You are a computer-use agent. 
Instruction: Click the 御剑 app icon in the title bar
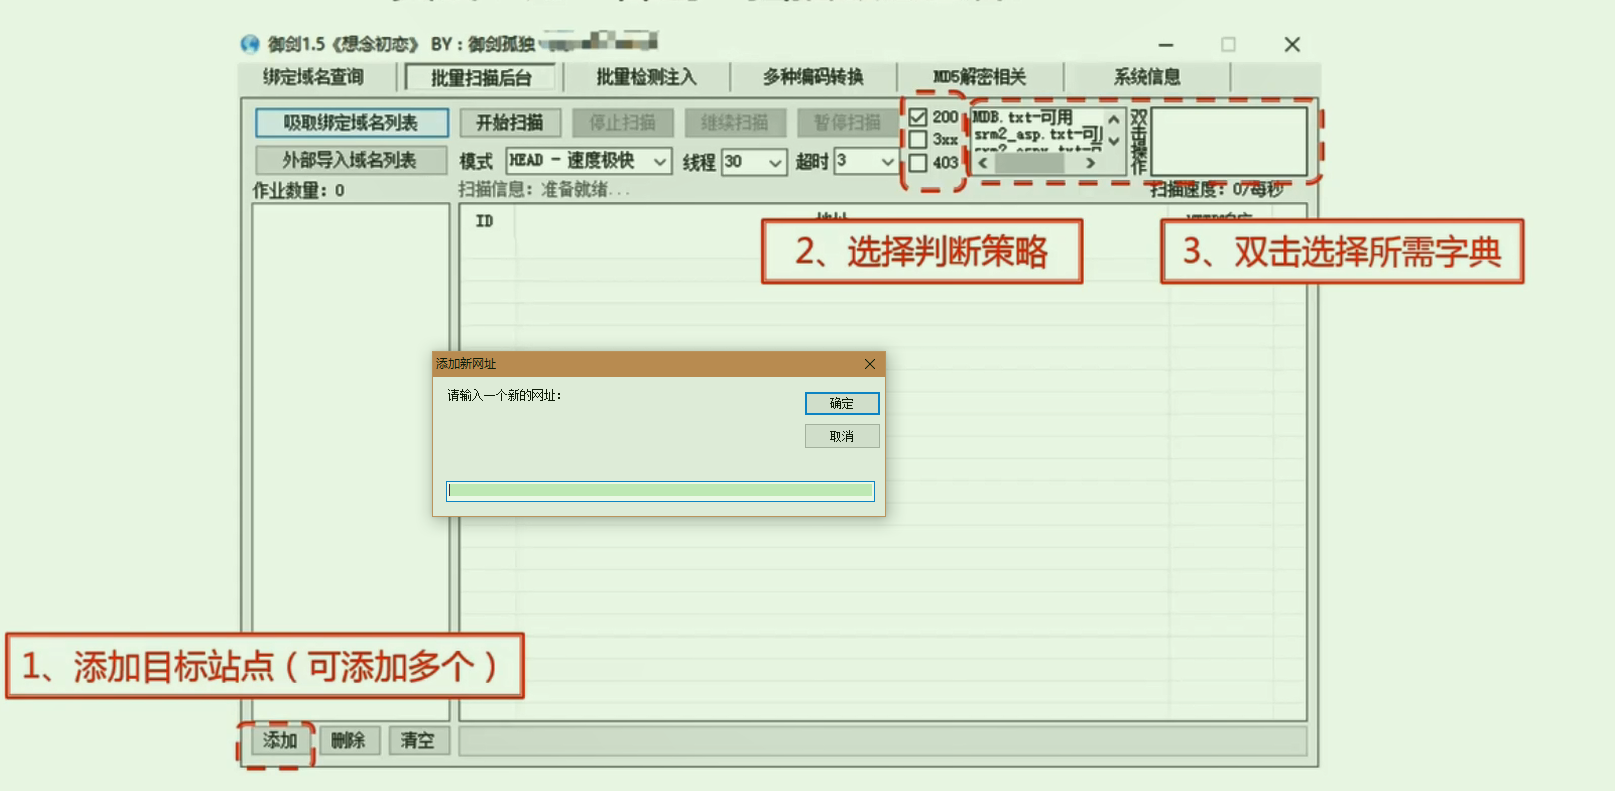250,44
